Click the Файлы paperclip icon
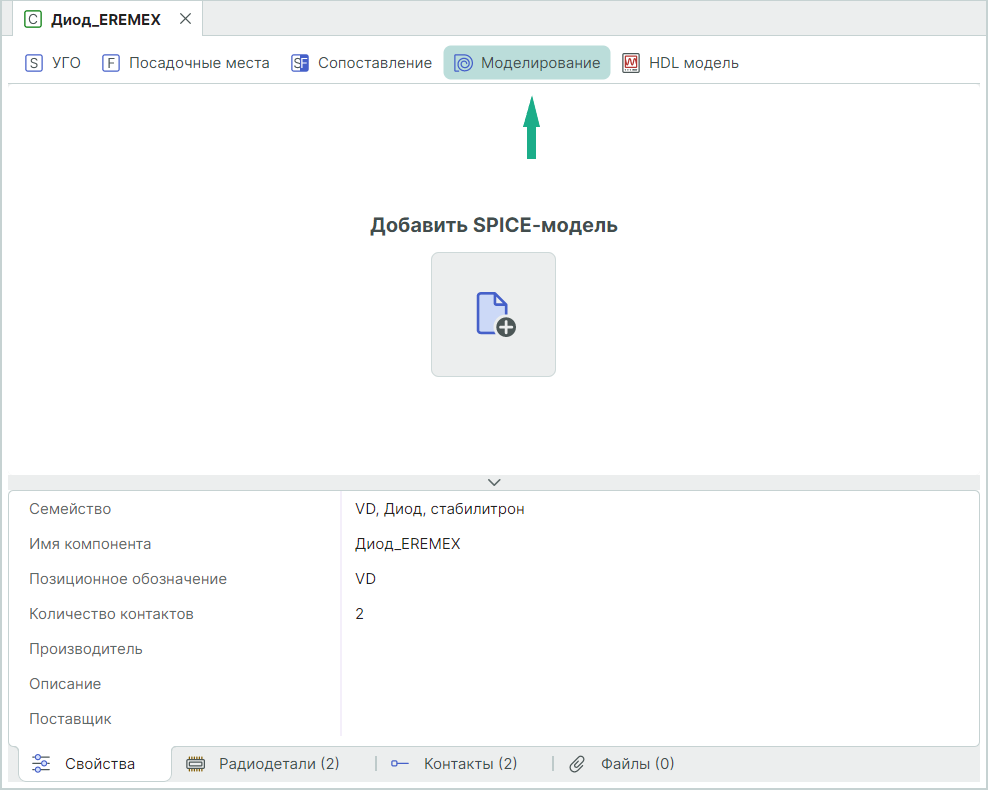This screenshot has width=988, height=790. point(577,764)
